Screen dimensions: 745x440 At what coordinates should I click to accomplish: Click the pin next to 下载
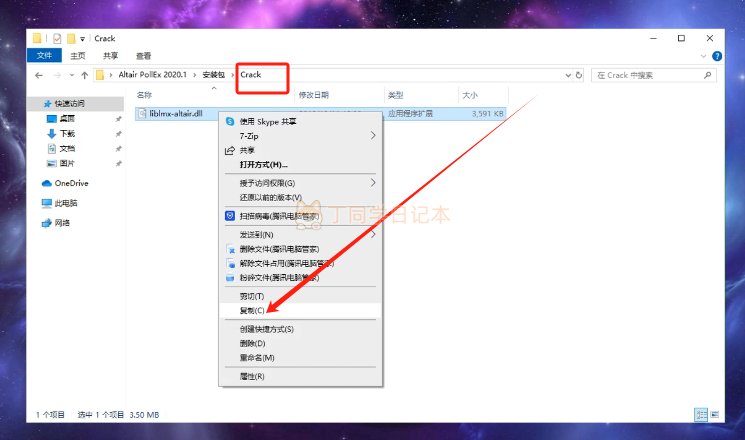pyautogui.click(x=118, y=134)
